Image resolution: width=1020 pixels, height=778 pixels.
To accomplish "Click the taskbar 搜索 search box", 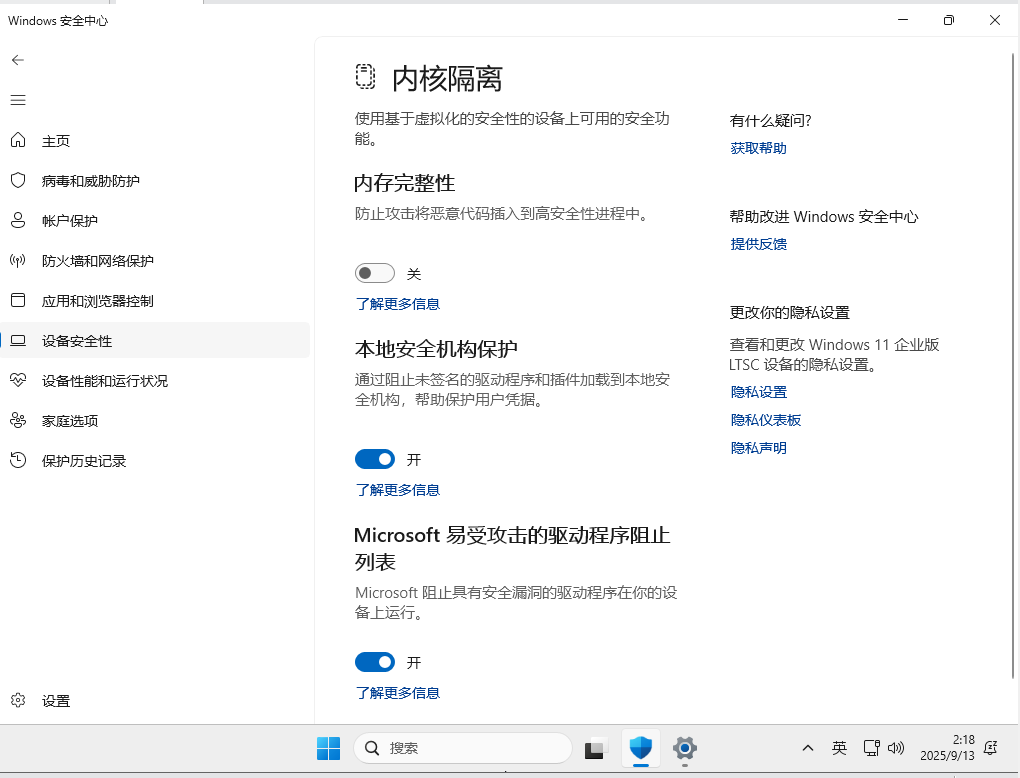I will click(x=464, y=748).
